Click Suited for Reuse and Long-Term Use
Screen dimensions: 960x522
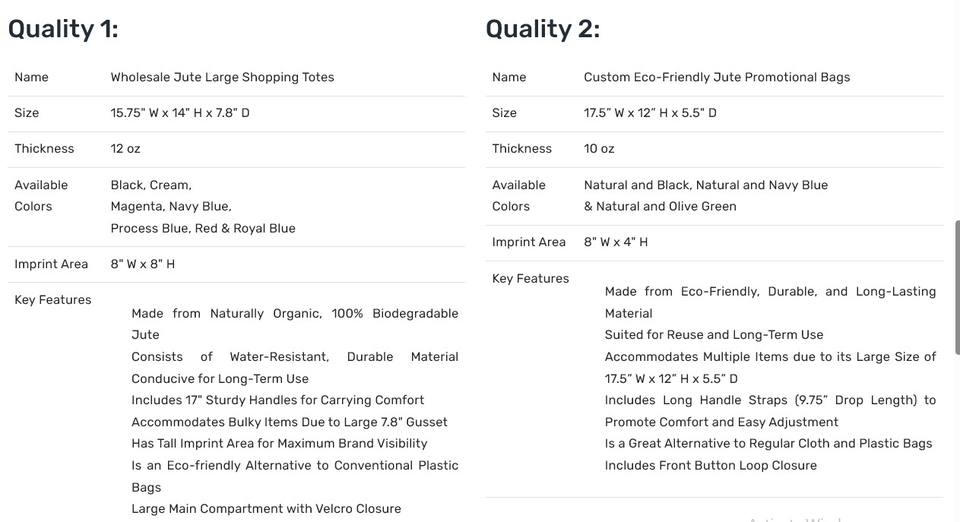[713, 335]
